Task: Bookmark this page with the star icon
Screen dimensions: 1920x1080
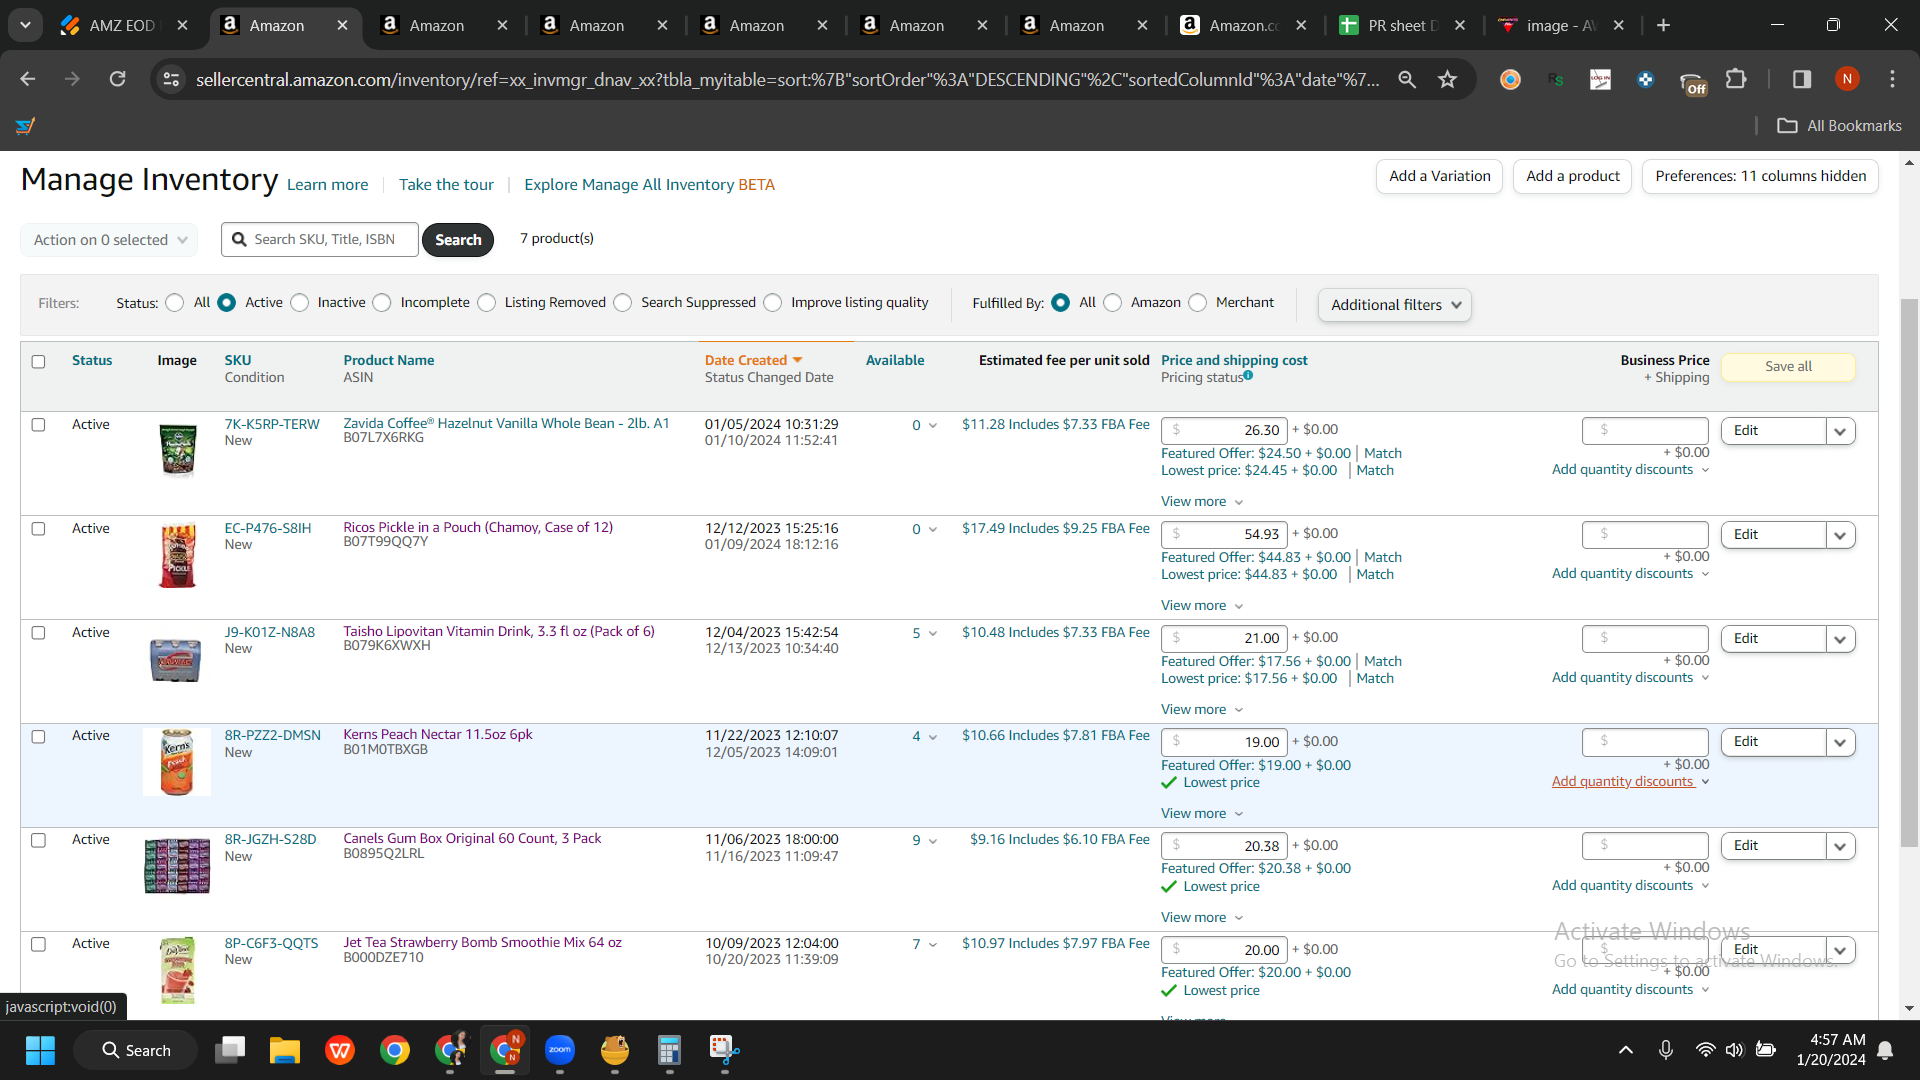Action: [x=1447, y=79]
